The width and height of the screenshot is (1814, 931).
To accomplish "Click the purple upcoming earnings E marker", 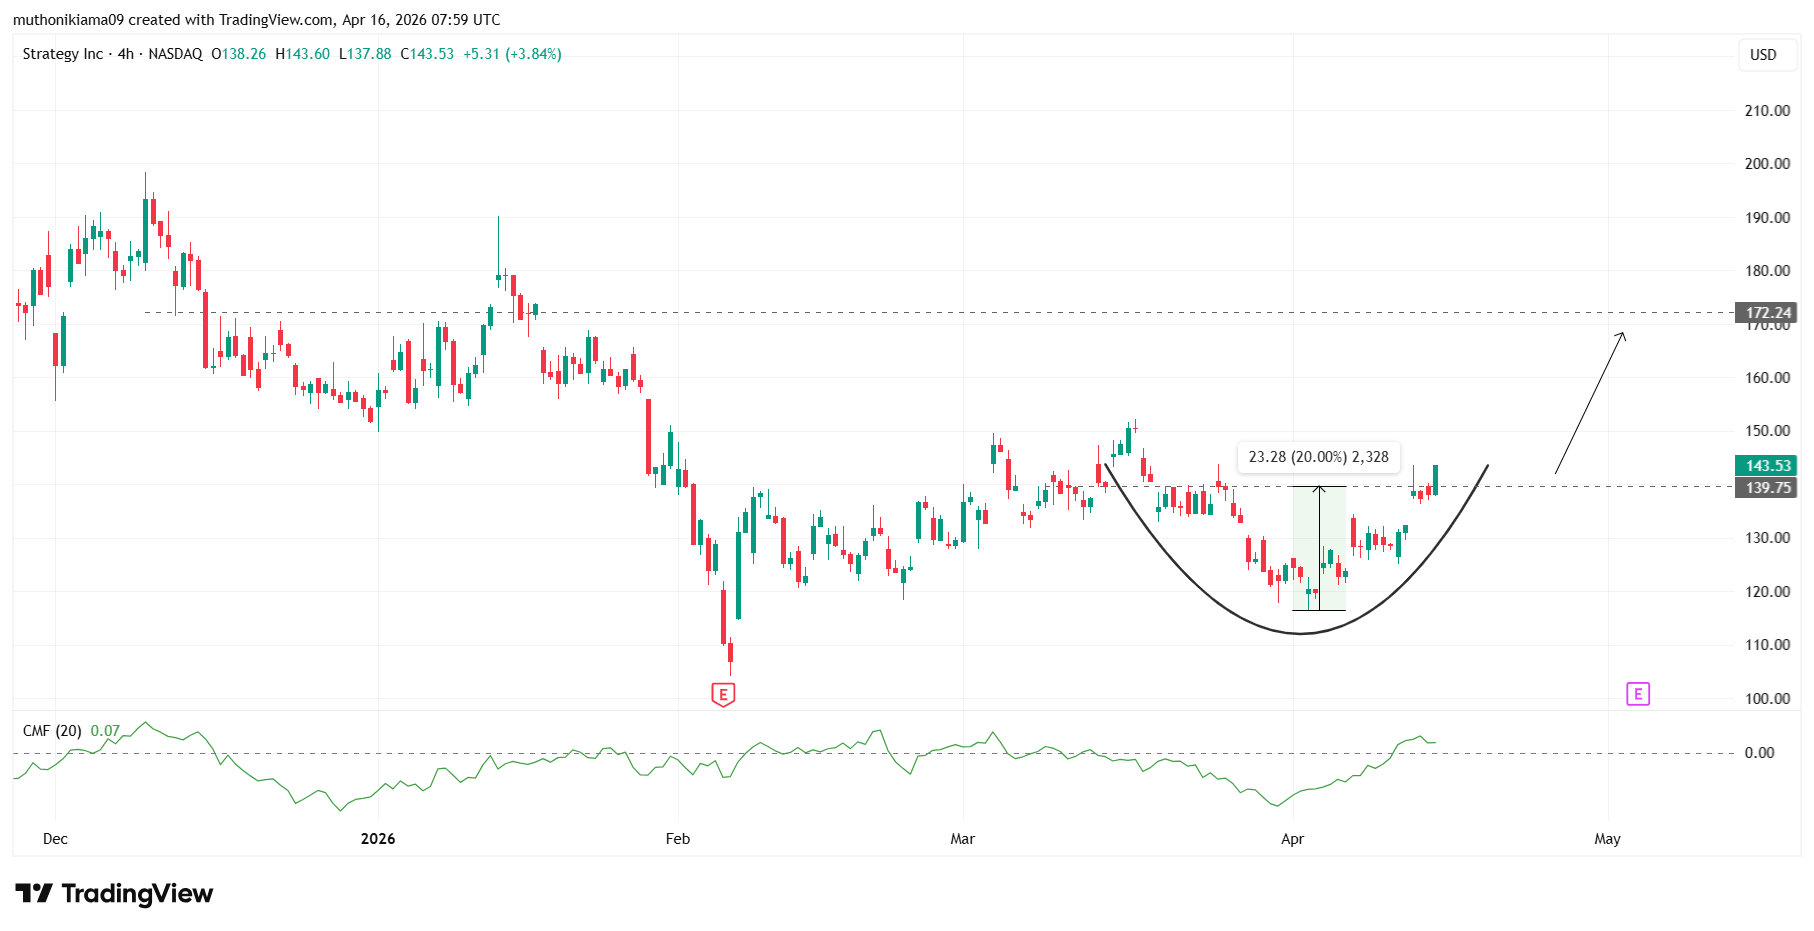I will [1637, 694].
